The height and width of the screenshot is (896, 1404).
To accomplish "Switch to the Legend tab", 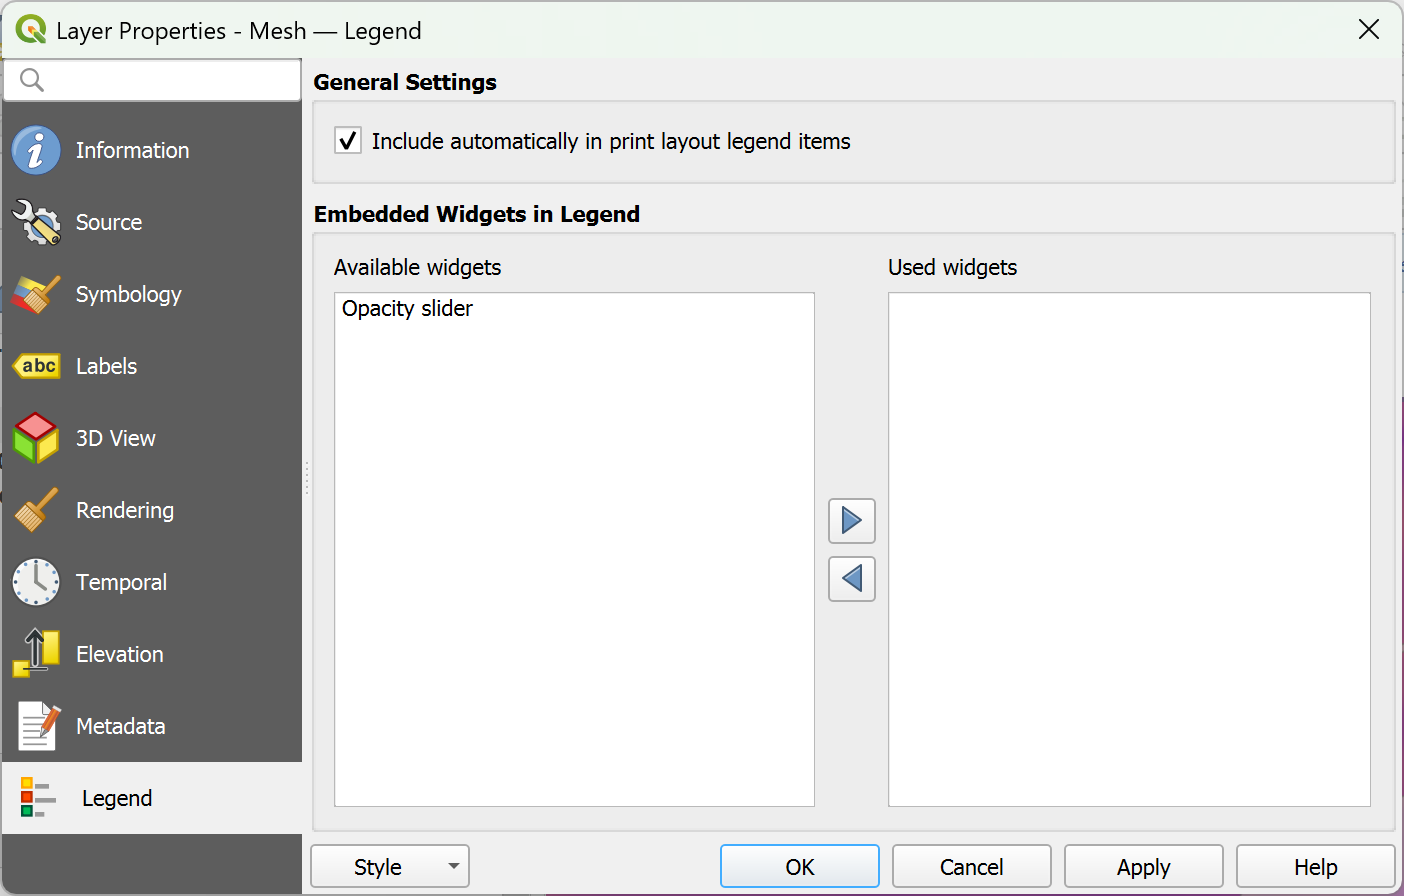I will coord(116,798).
